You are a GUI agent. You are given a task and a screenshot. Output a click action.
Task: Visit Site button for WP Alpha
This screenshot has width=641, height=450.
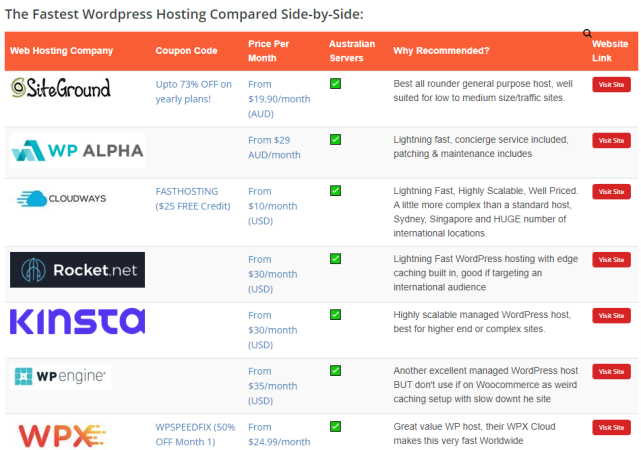tap(611, 140)
